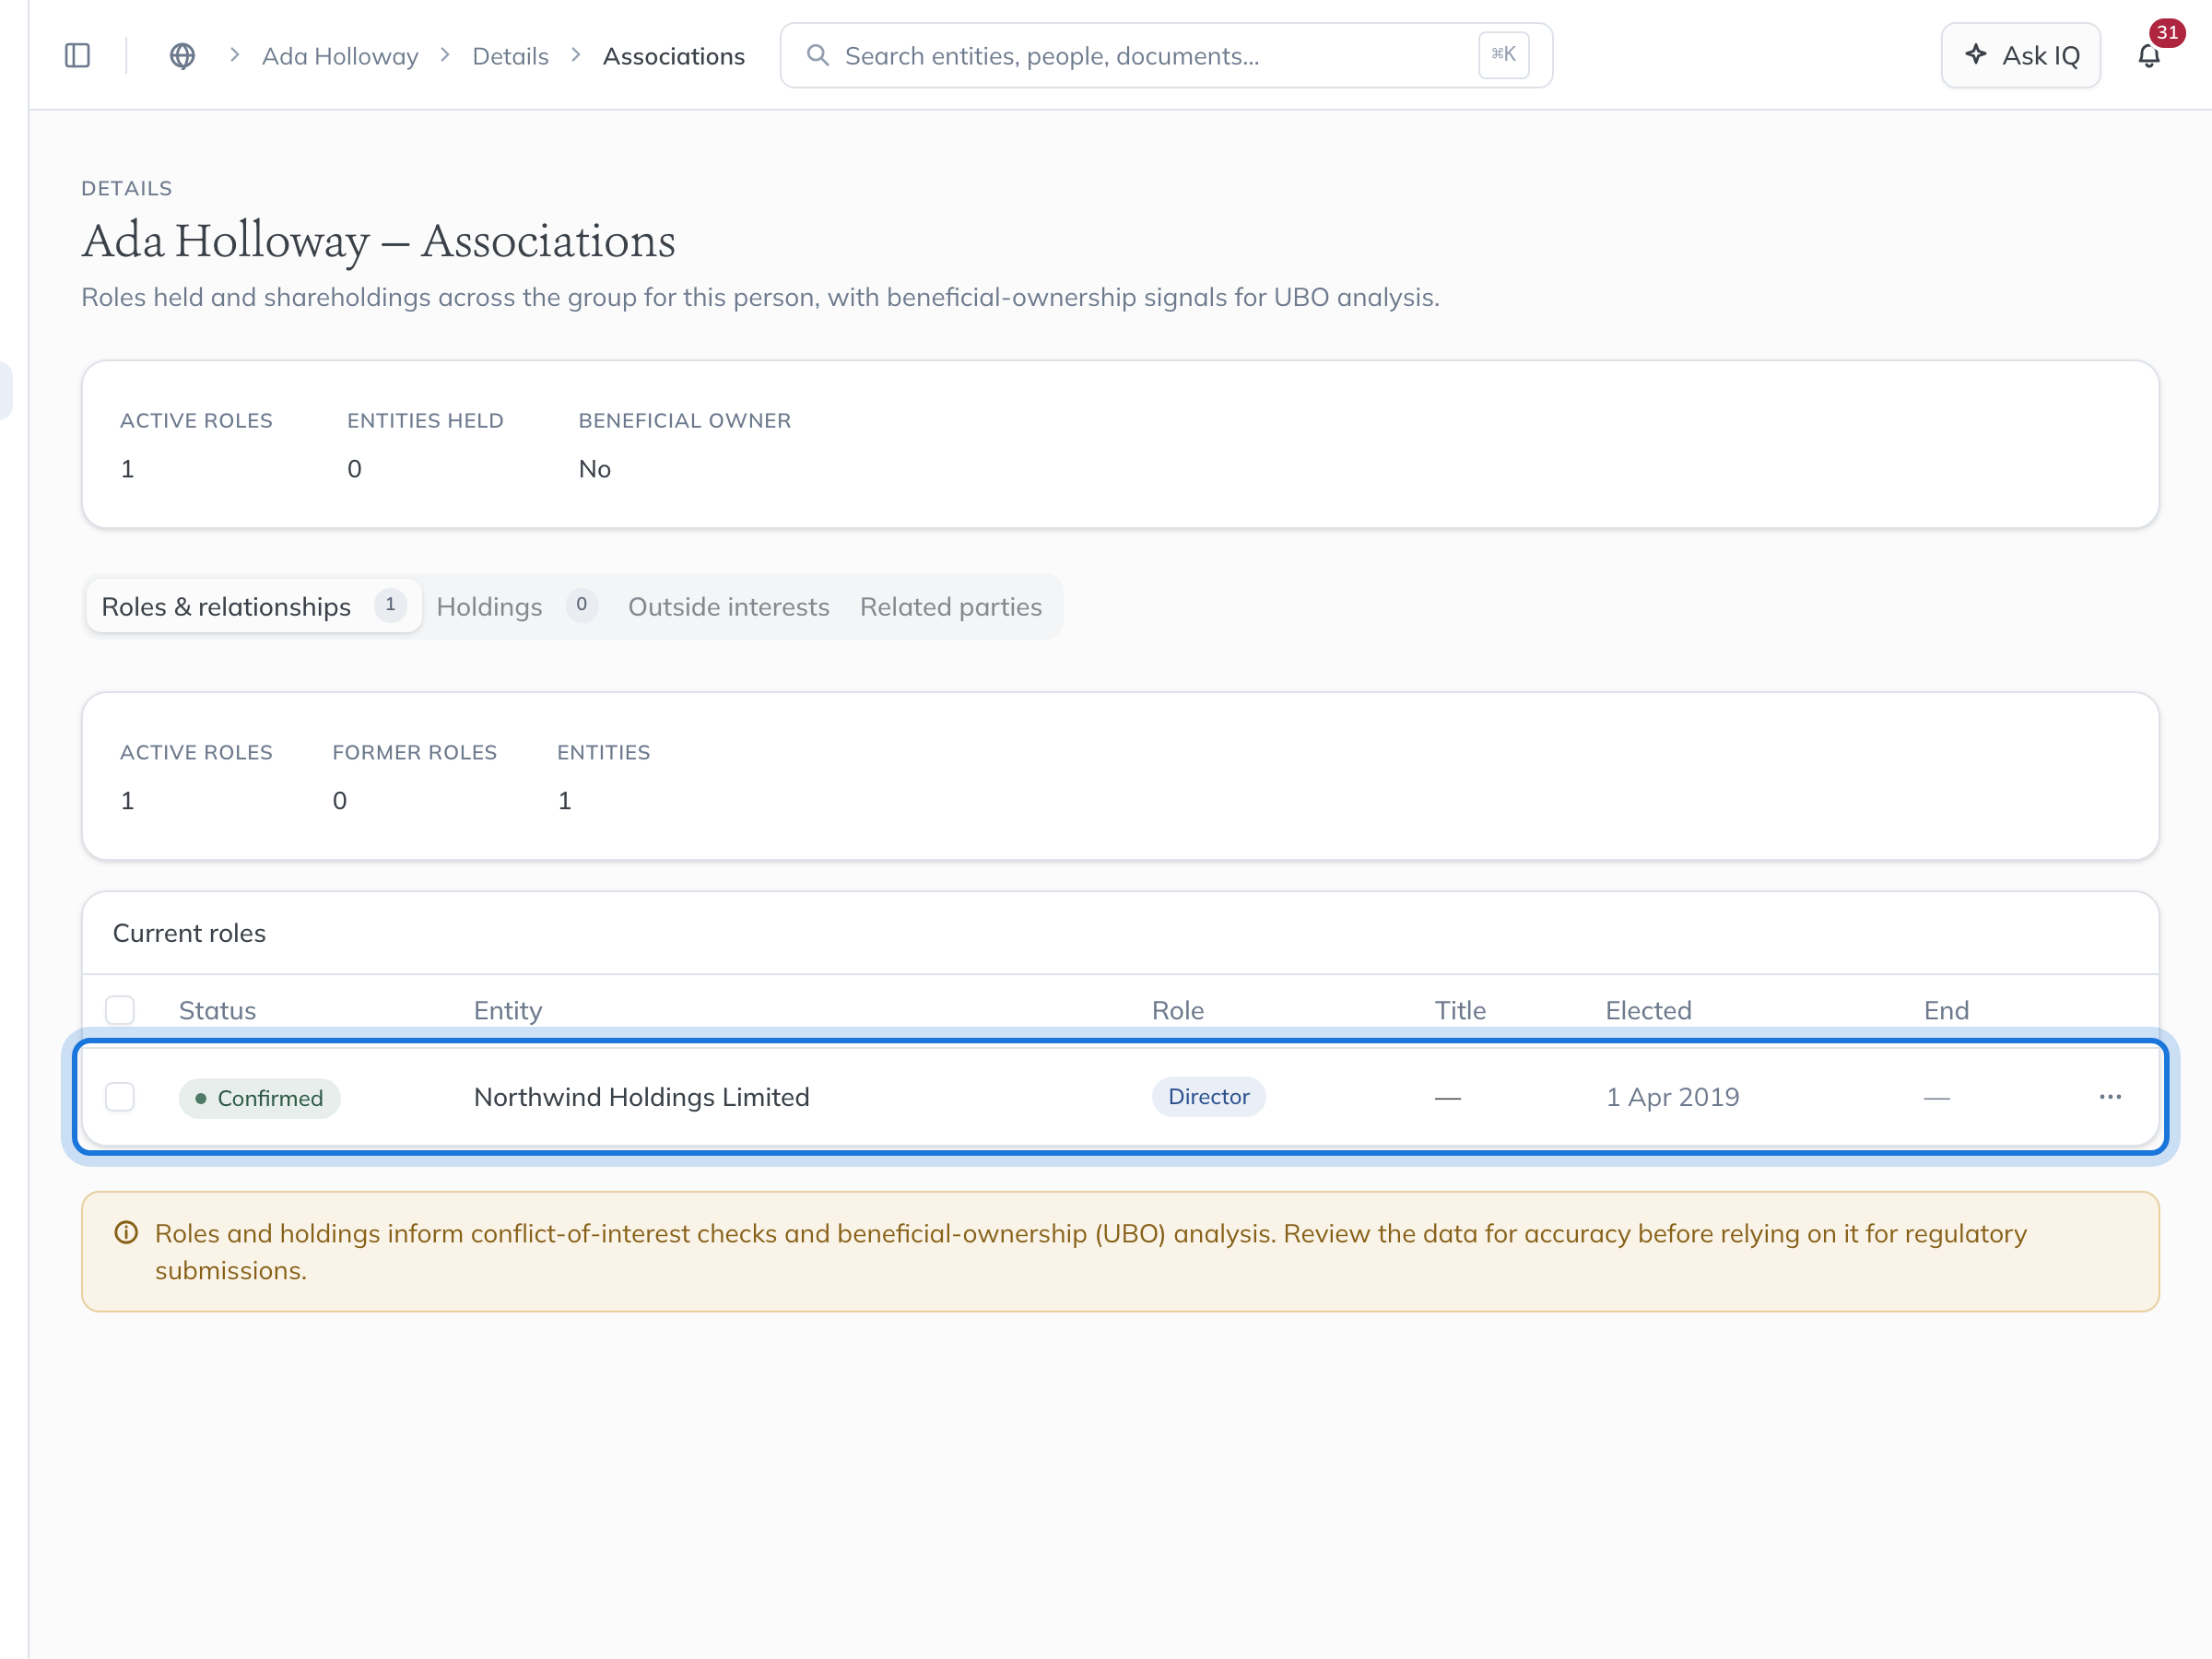
Task: Click the Role column header
Action: (1177, 1010)
